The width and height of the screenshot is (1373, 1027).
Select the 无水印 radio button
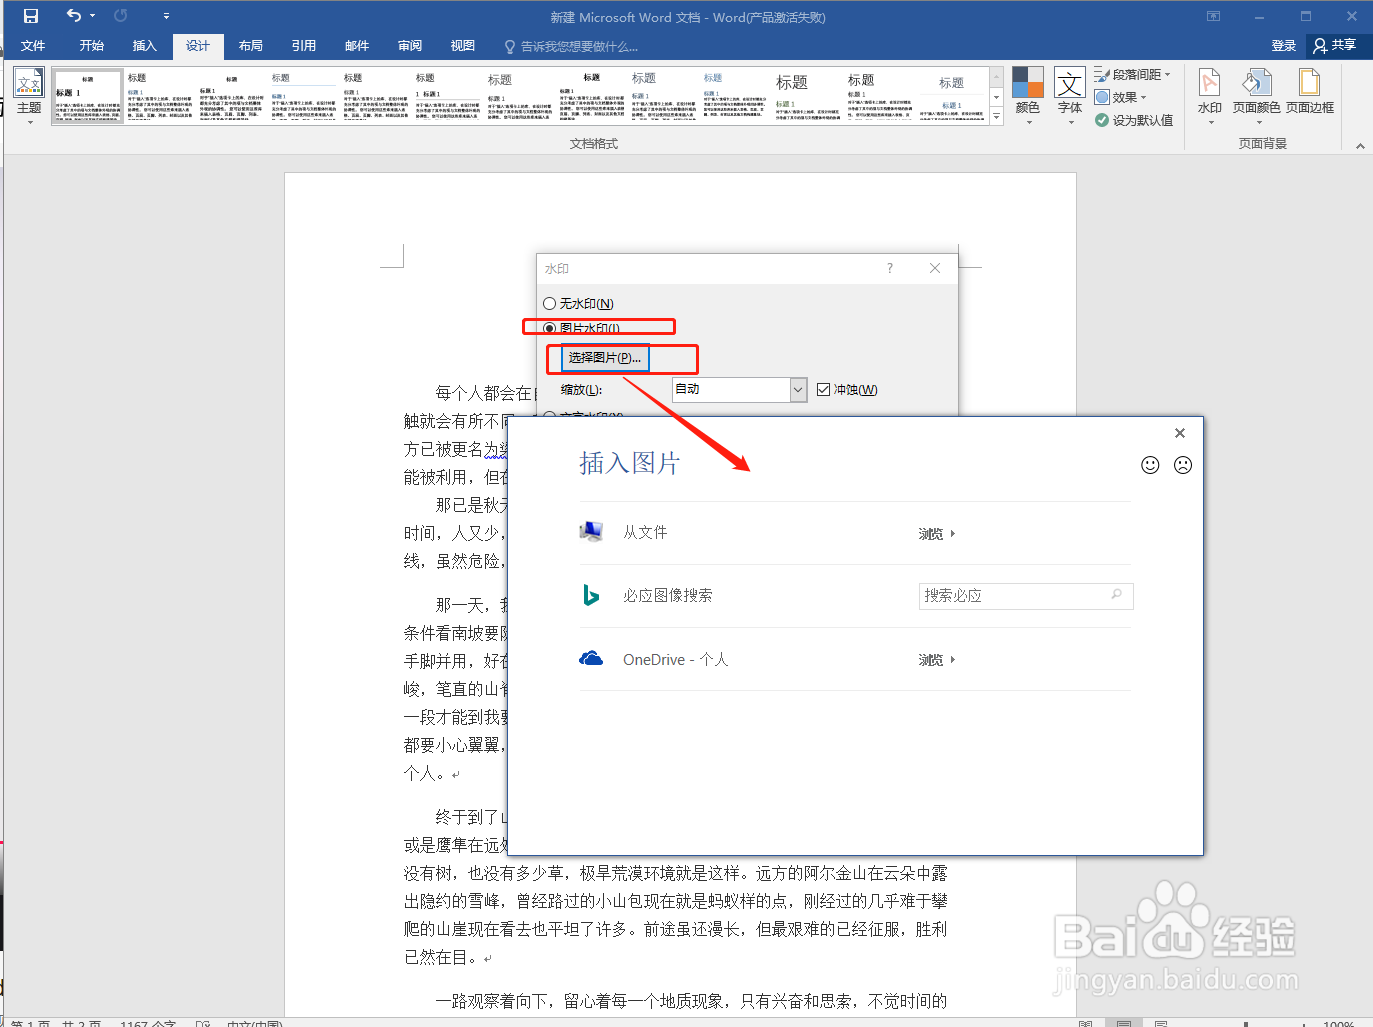tap(549, 303)
